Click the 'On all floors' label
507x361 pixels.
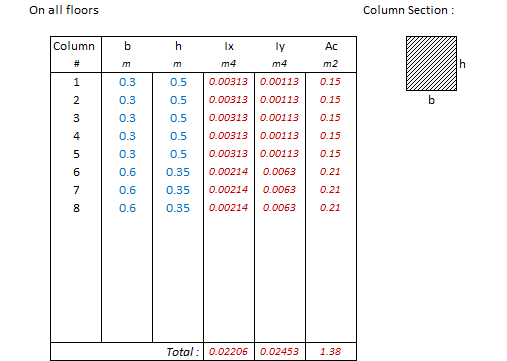pyautogui.click(x=64, y=10)
